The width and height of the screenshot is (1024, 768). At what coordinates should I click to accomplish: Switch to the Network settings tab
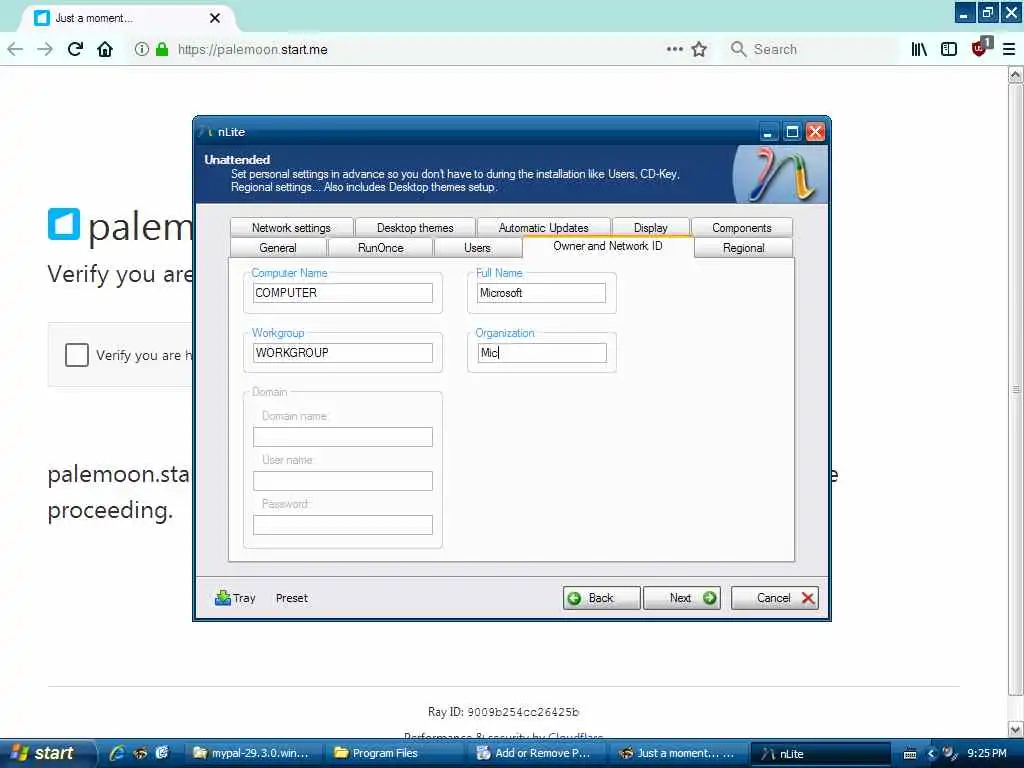coord(291,227)
